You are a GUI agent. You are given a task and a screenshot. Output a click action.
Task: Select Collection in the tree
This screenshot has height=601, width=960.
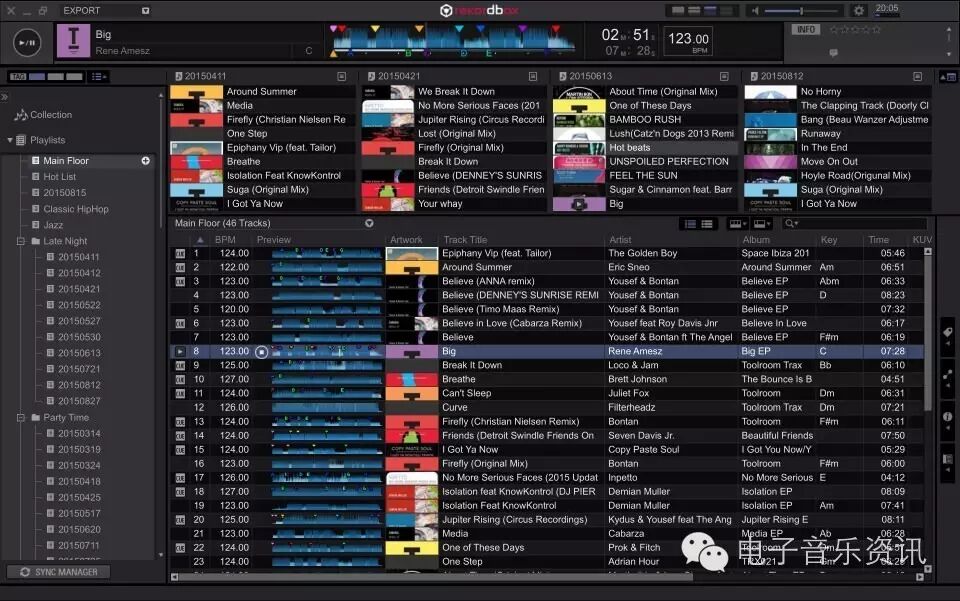[51, 114]
